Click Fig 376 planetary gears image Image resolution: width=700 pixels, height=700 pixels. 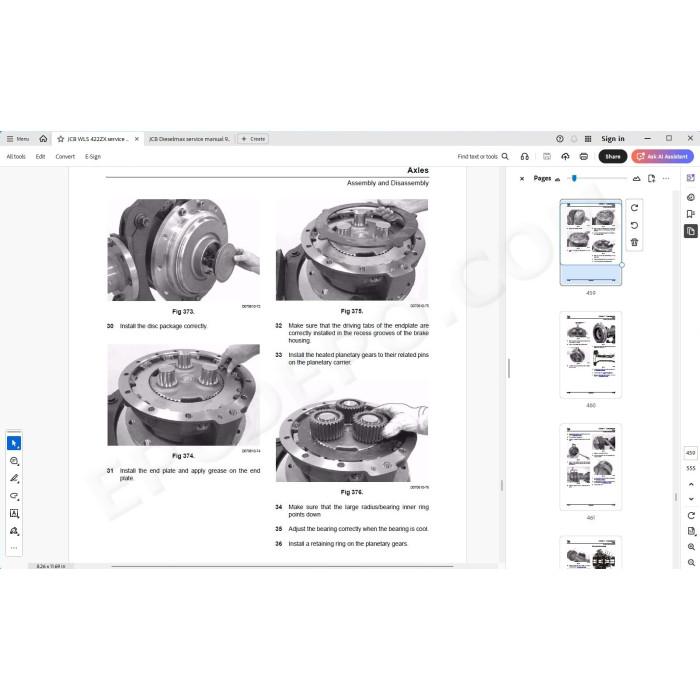[x=352, y=431]
